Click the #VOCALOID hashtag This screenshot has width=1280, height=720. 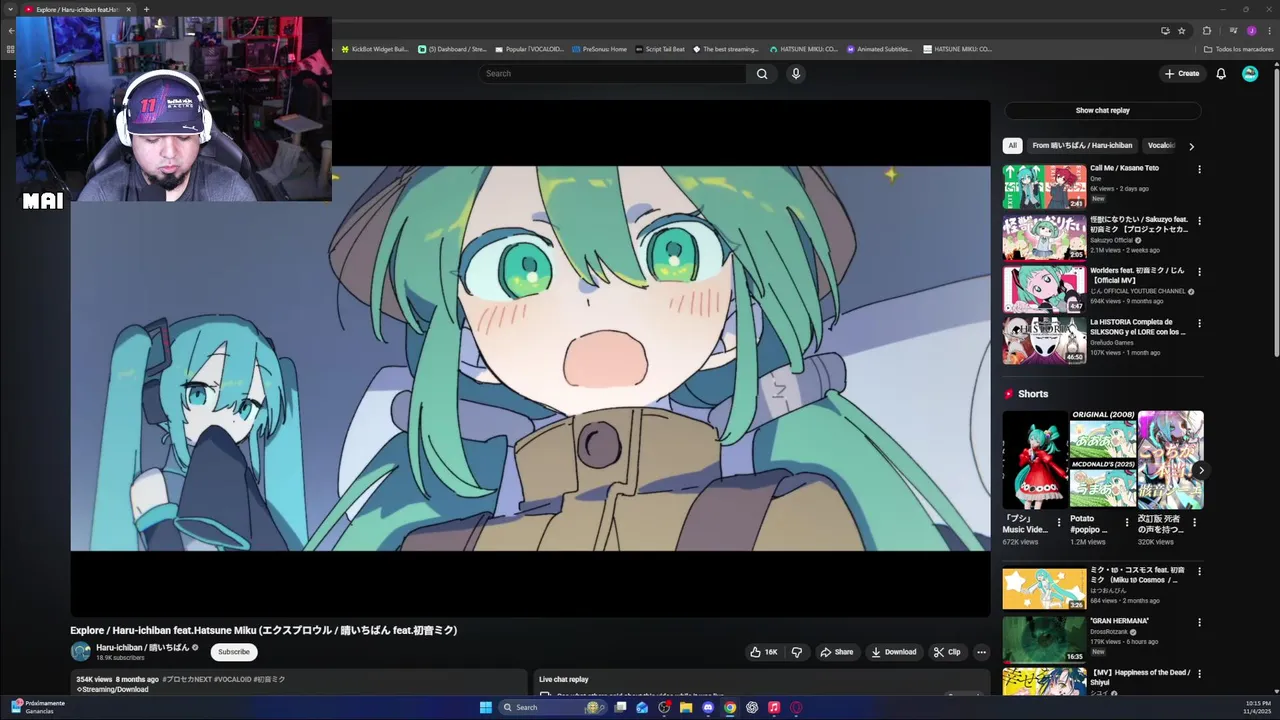(x=232, y=680)
